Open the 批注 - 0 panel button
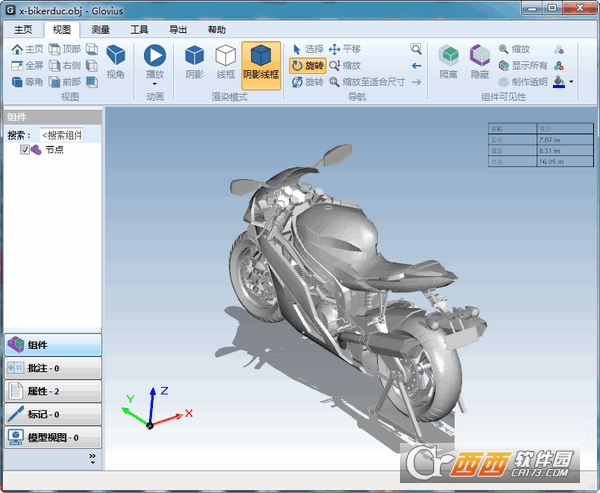The height and width of the screenshot is (493, 600). 53,368
